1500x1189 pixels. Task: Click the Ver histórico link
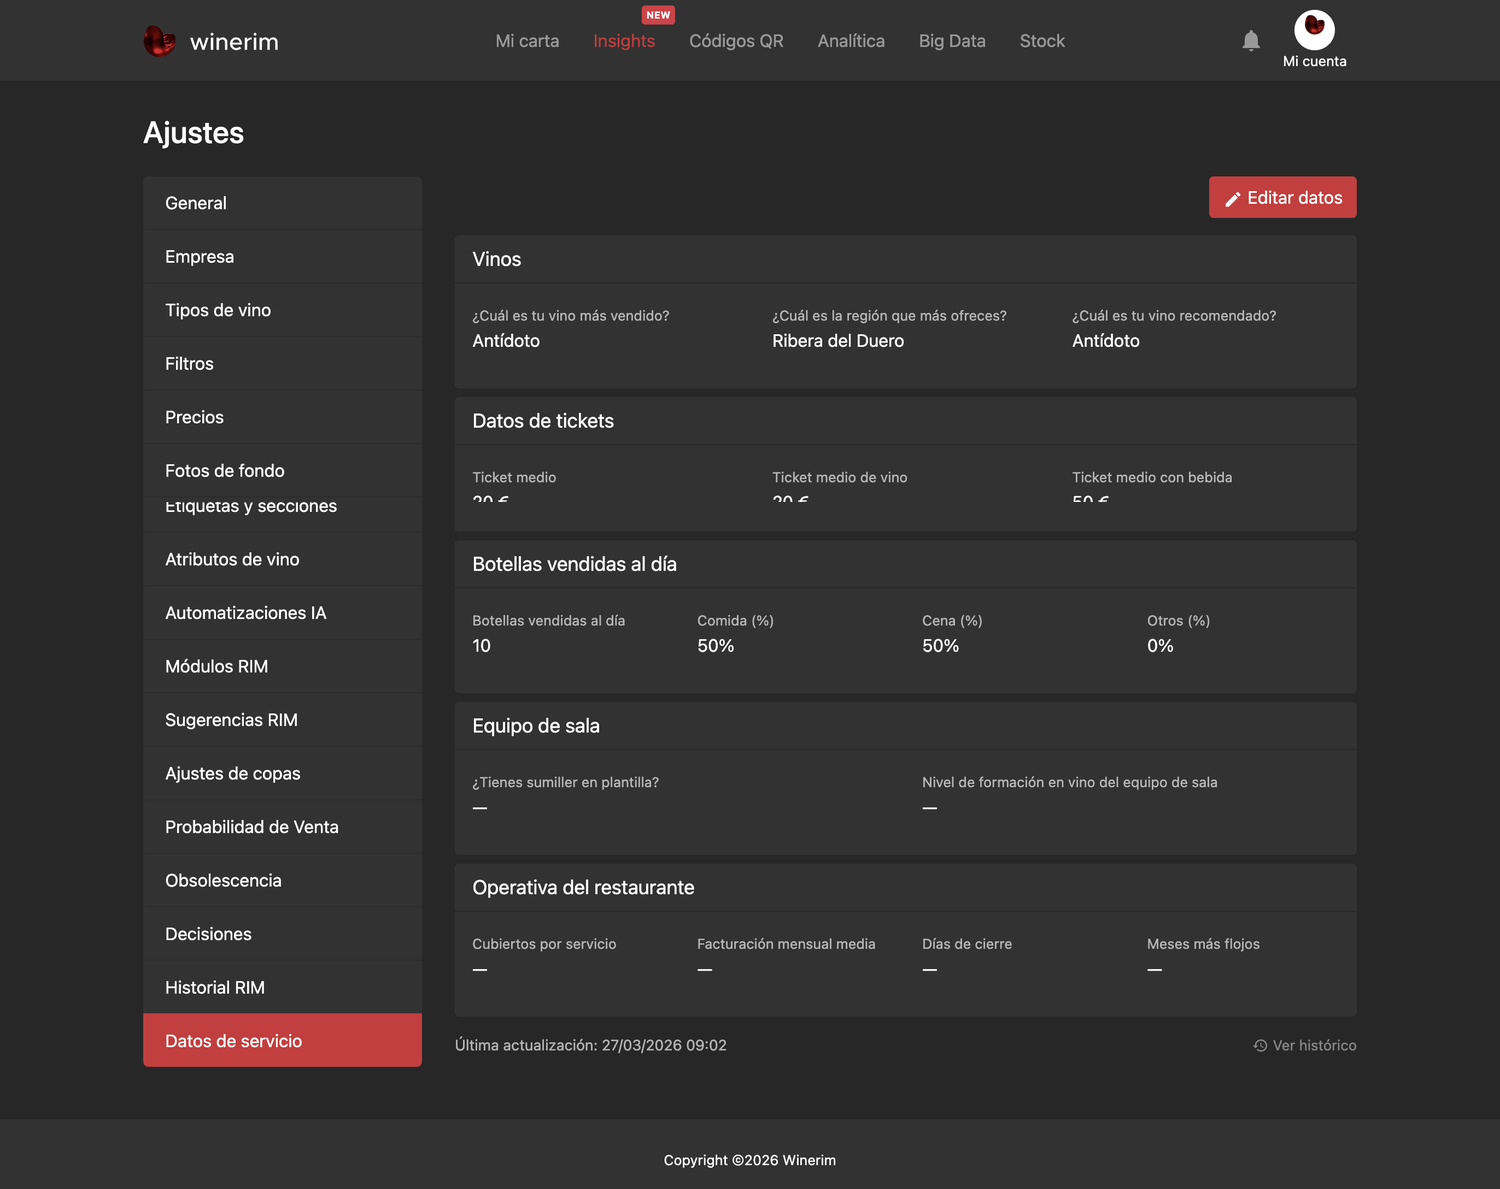1305,1045
